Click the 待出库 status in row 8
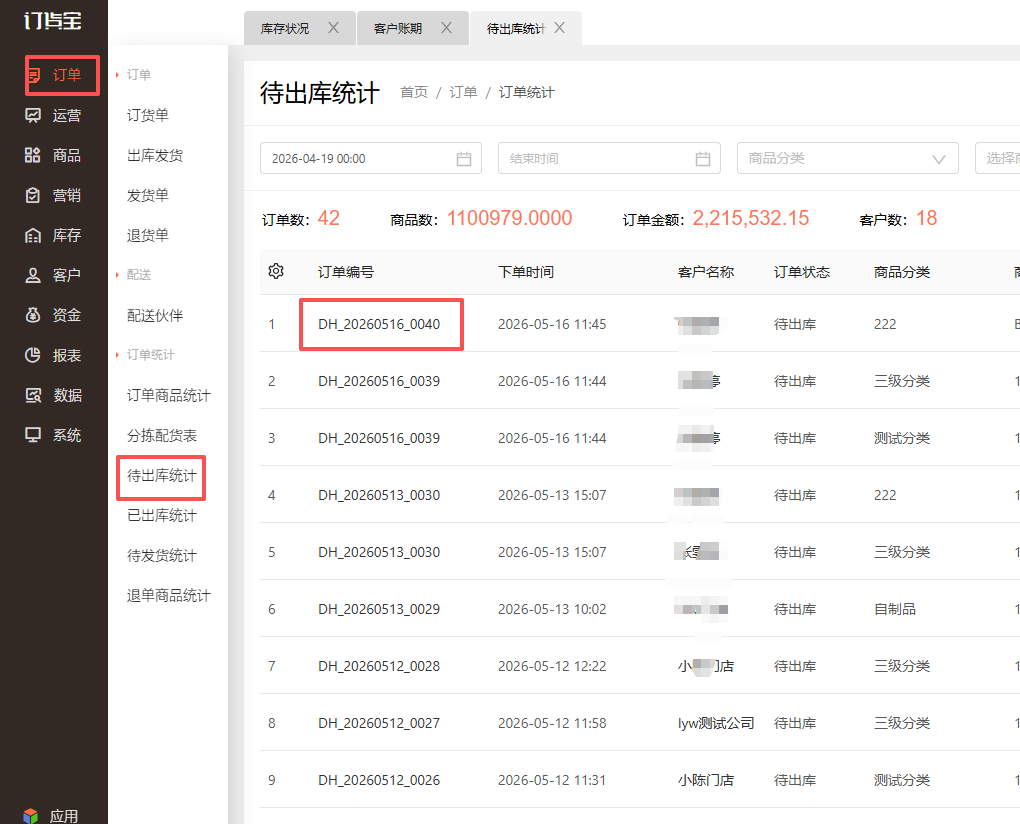Viewport: 1020px width, 824px height. [x=795, y=723]
